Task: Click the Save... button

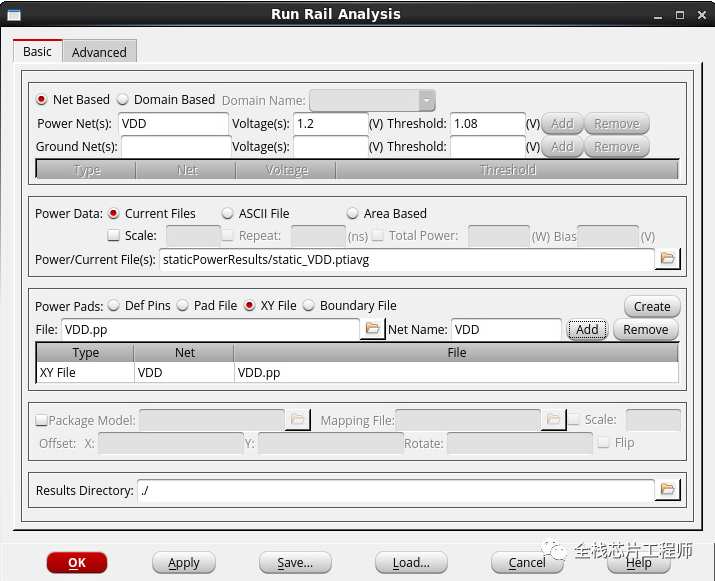Action: 295,563
